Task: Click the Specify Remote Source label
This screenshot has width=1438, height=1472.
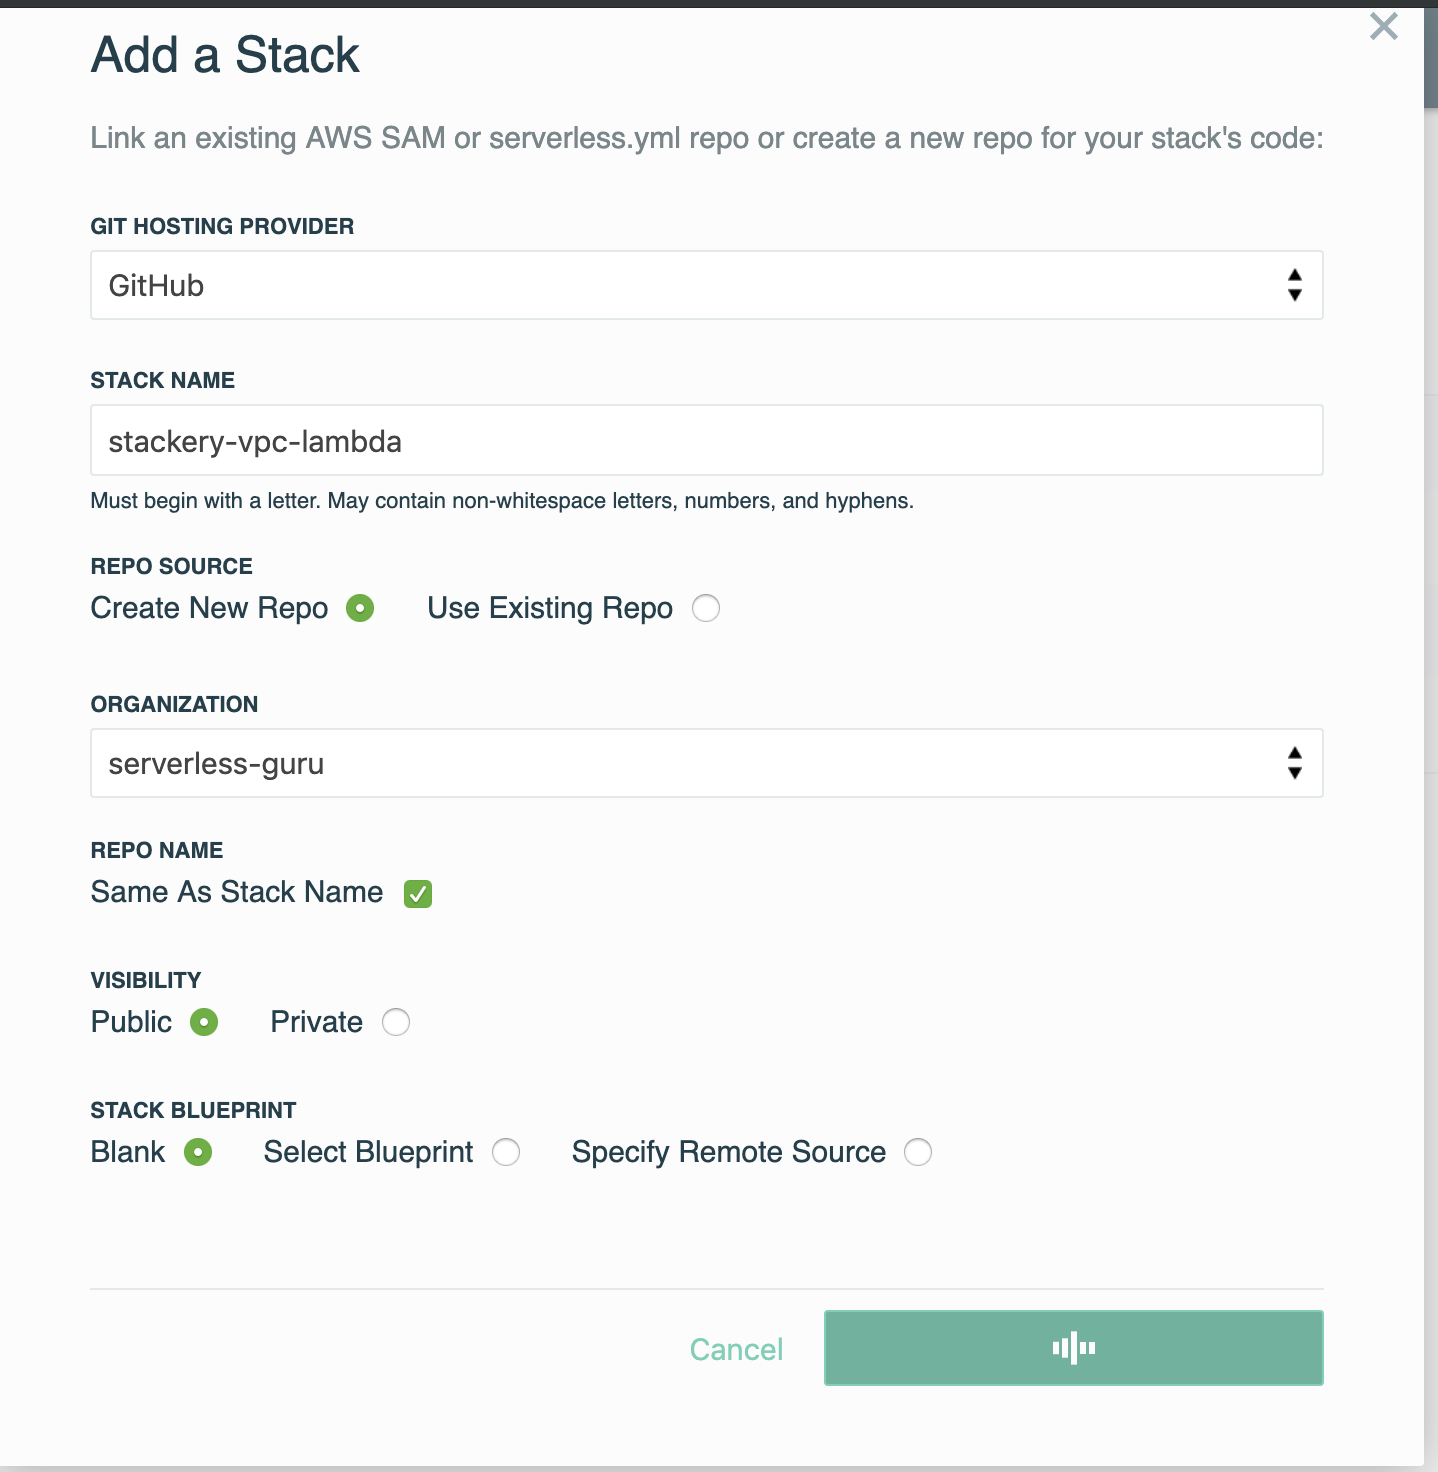Action: pos(728,1152)
